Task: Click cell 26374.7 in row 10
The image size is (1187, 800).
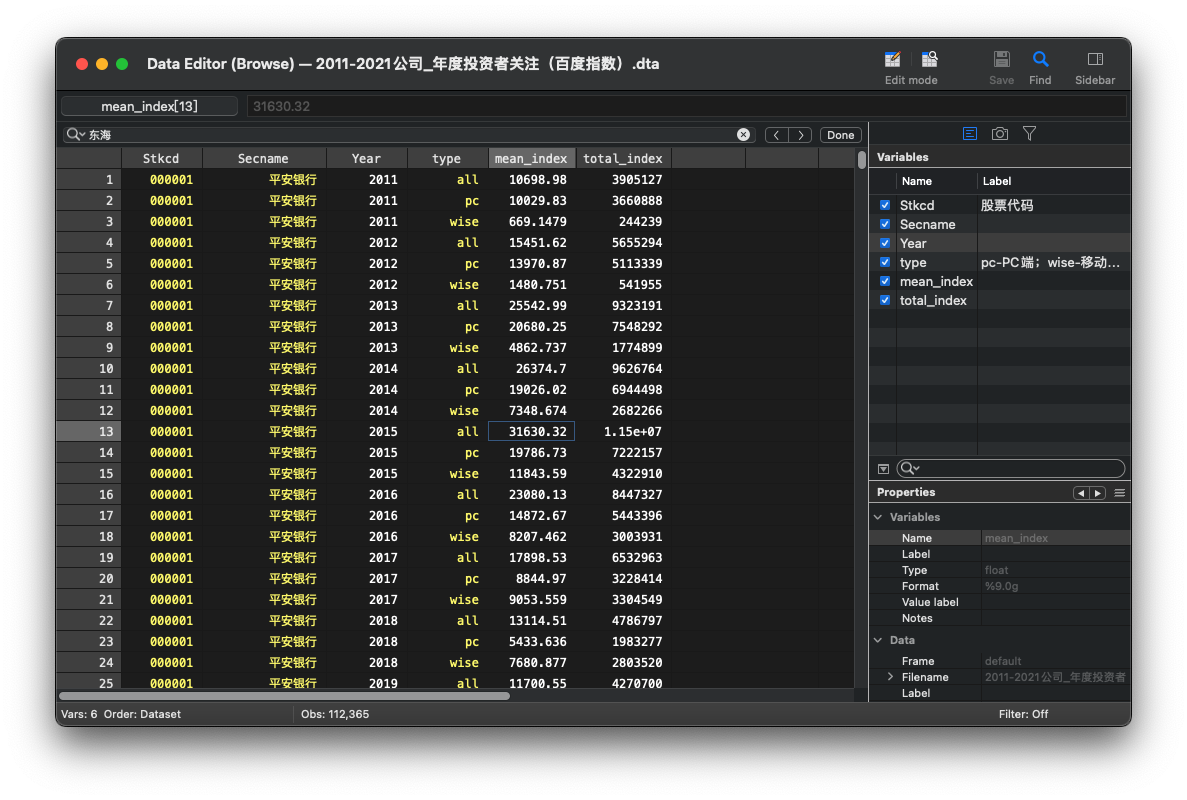Action: pos(531,369)
